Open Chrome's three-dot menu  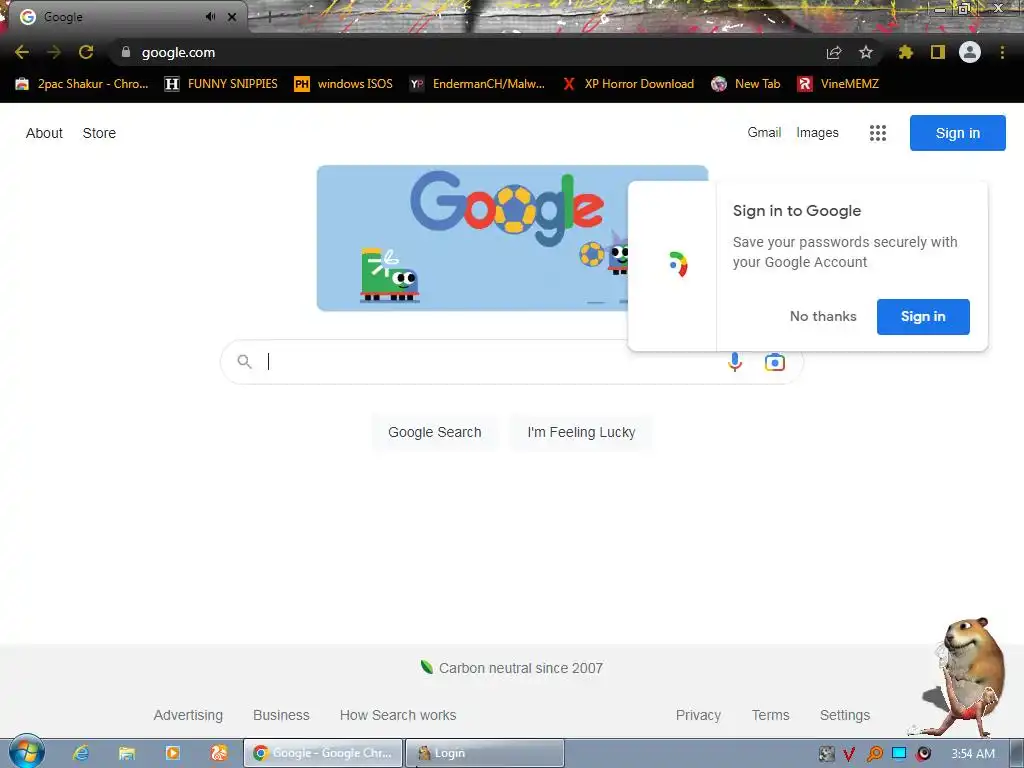pyautogui.click(x=1002, y=52)
